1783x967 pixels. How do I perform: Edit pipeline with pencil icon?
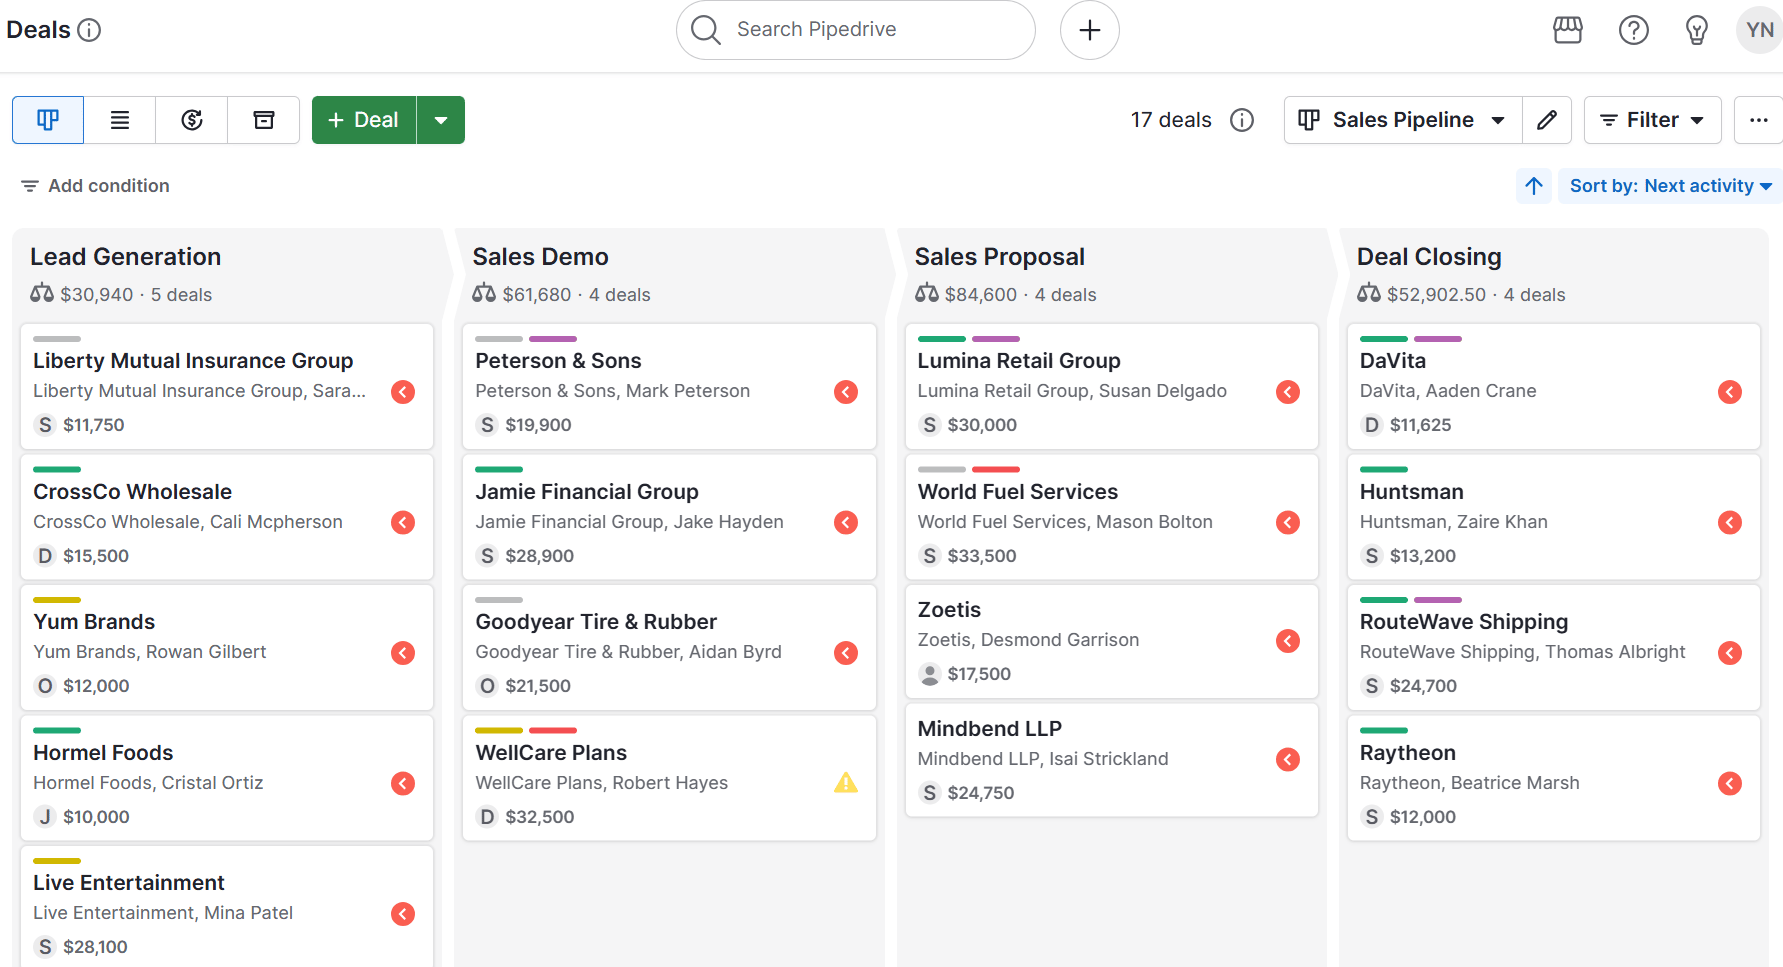[x=1547, y=120]
